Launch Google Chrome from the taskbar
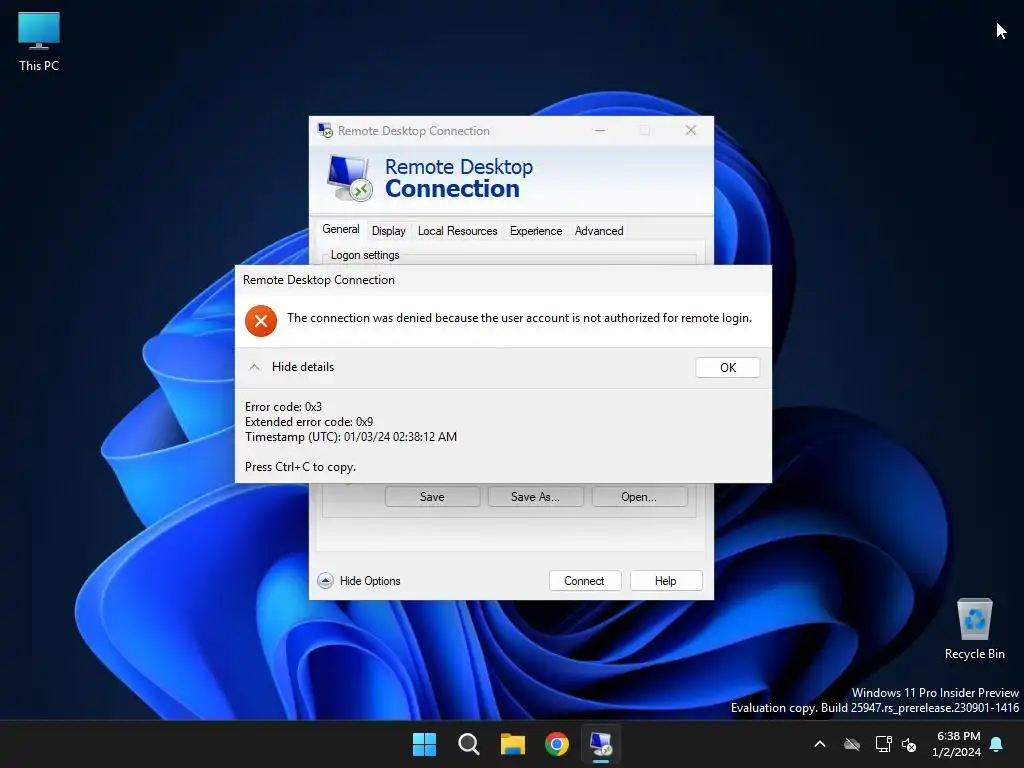The width and height of the screenshot is (1024, 768). 556,744
